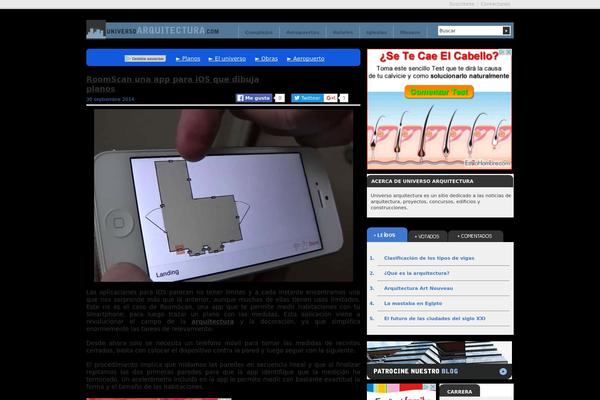This screenshot has height=400, width=600.
Task: Click the arquitectura link in article text
Action: click(x=212, y=322)
